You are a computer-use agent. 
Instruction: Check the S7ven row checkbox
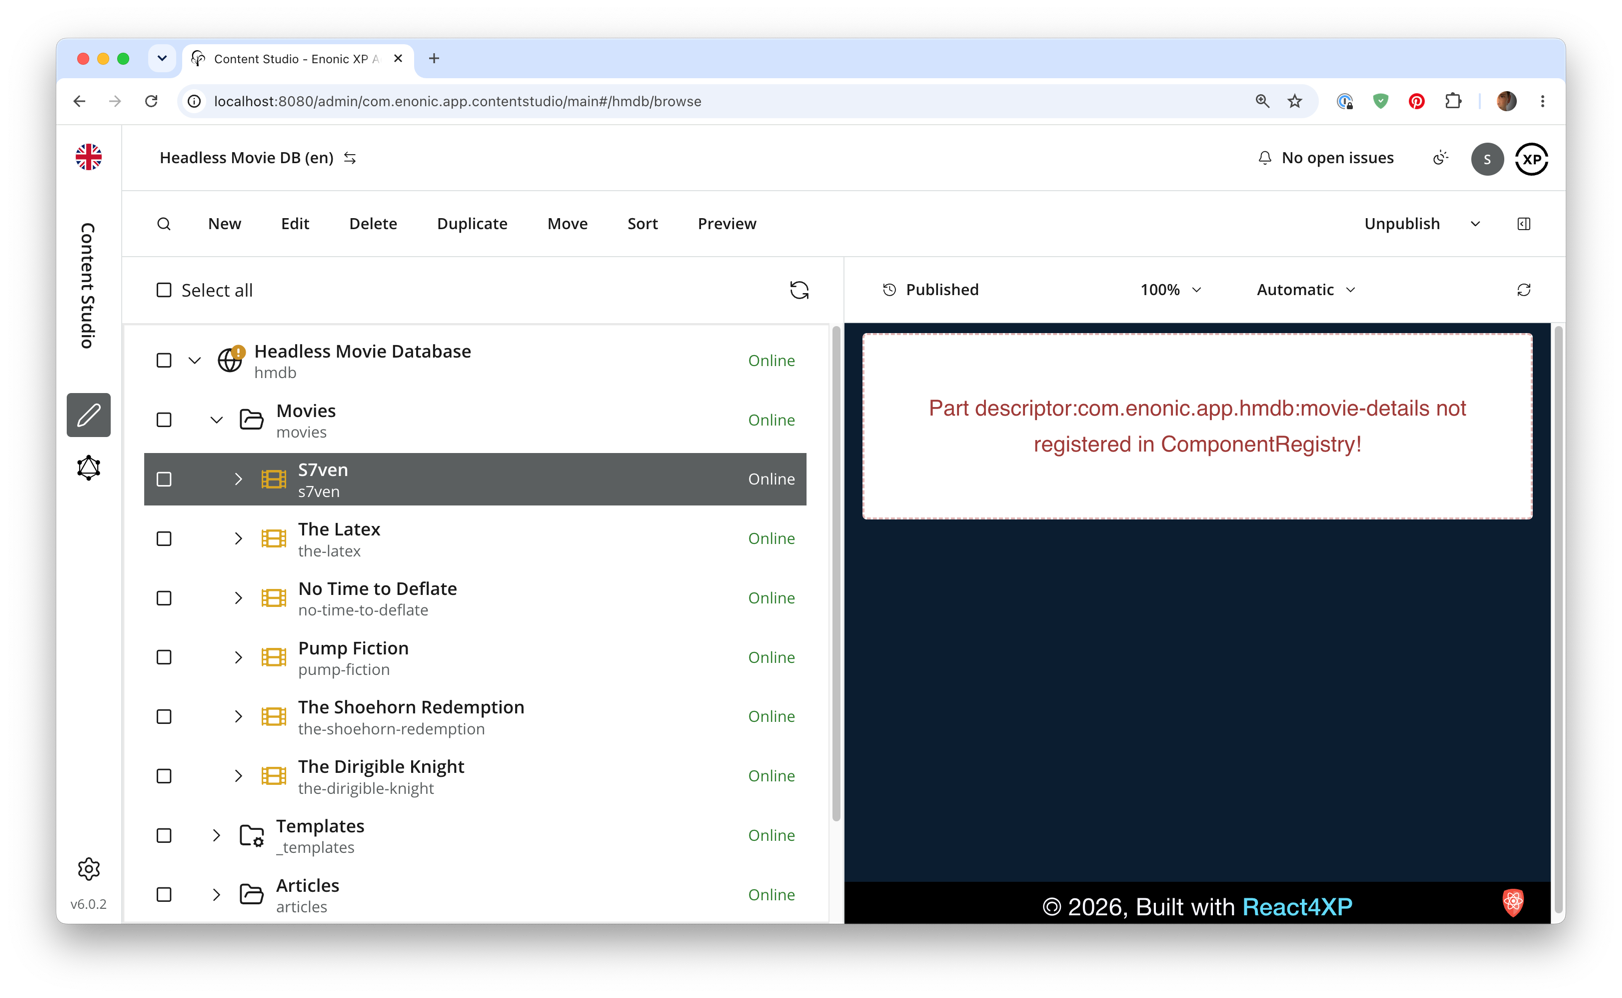coord(164,479)
